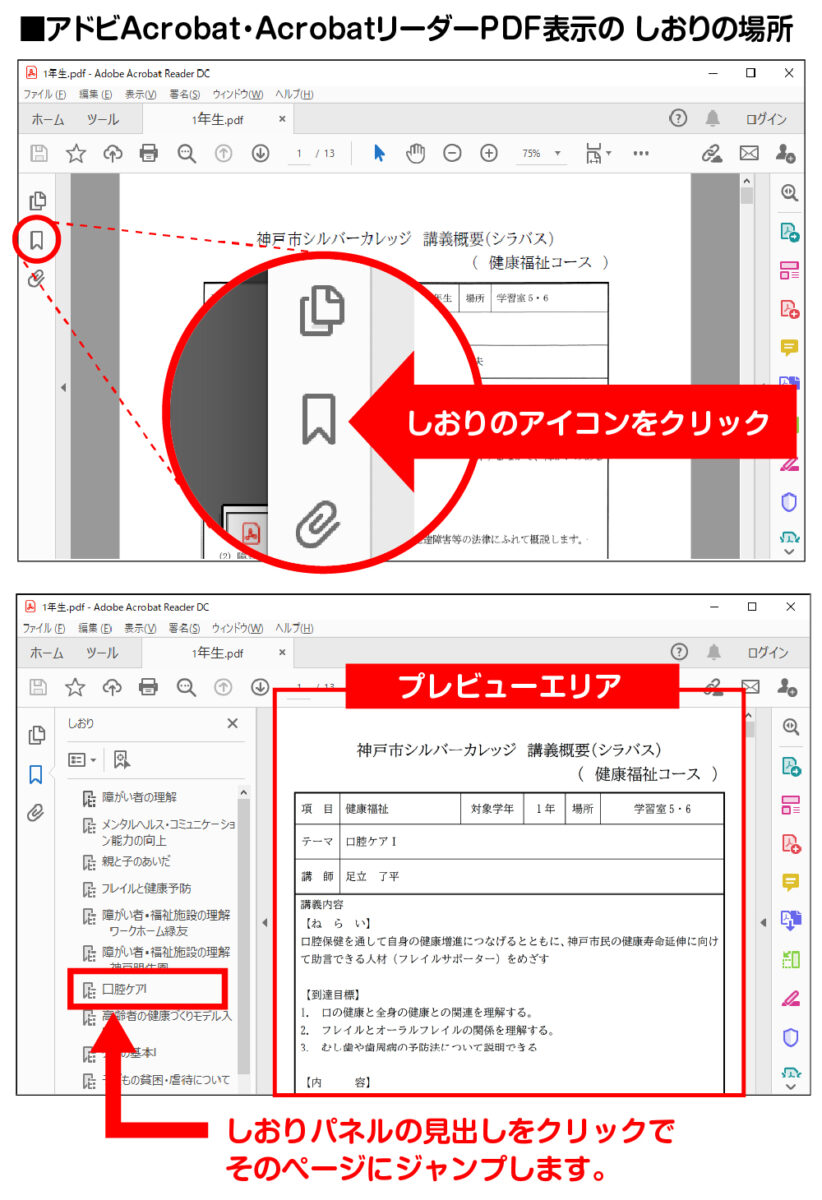Image resolution: width=822 pixels, height=1200 pixels.
Task: Click the star bookmark icon in upper window toolbar
Action: [x=76, y=153]
